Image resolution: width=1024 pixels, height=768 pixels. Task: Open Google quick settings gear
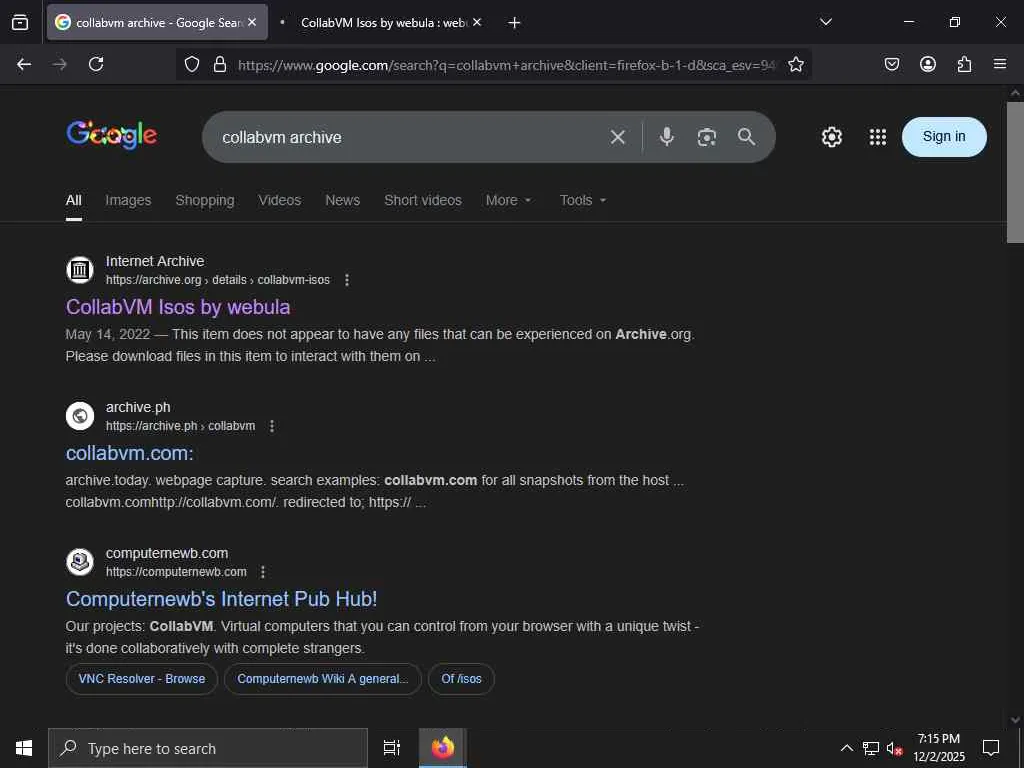831,136
